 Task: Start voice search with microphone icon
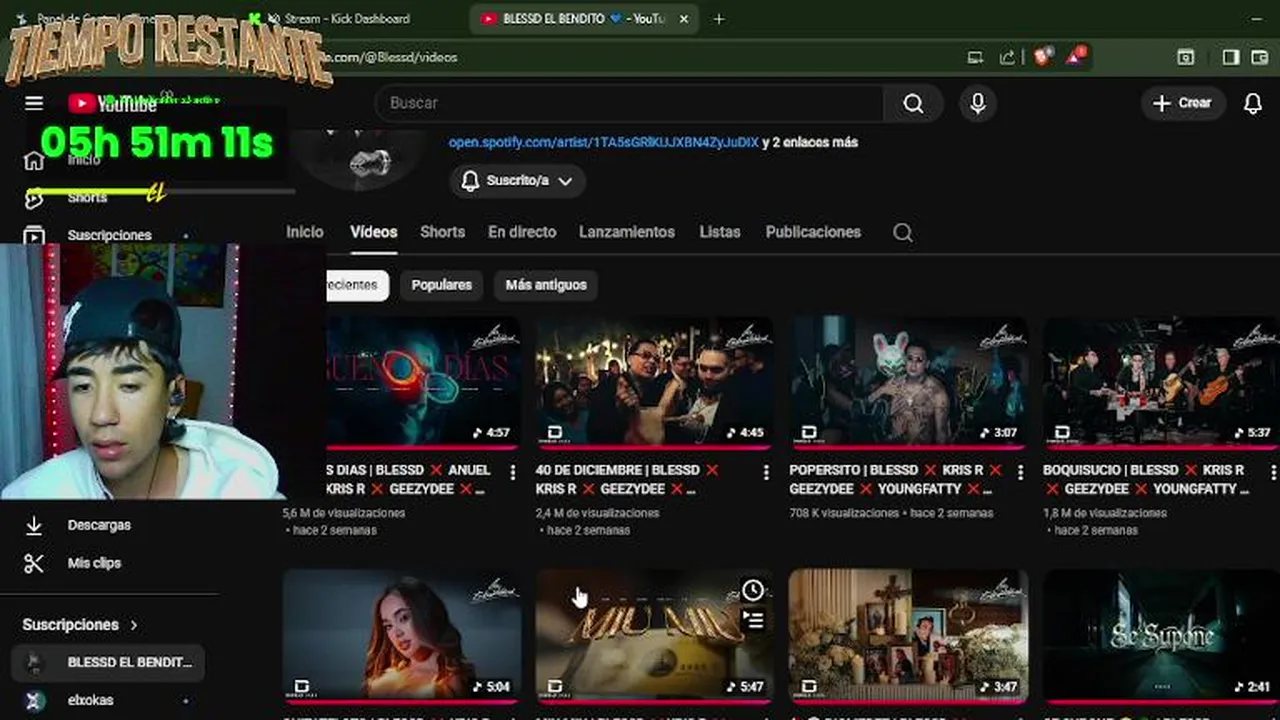(978, 103)
